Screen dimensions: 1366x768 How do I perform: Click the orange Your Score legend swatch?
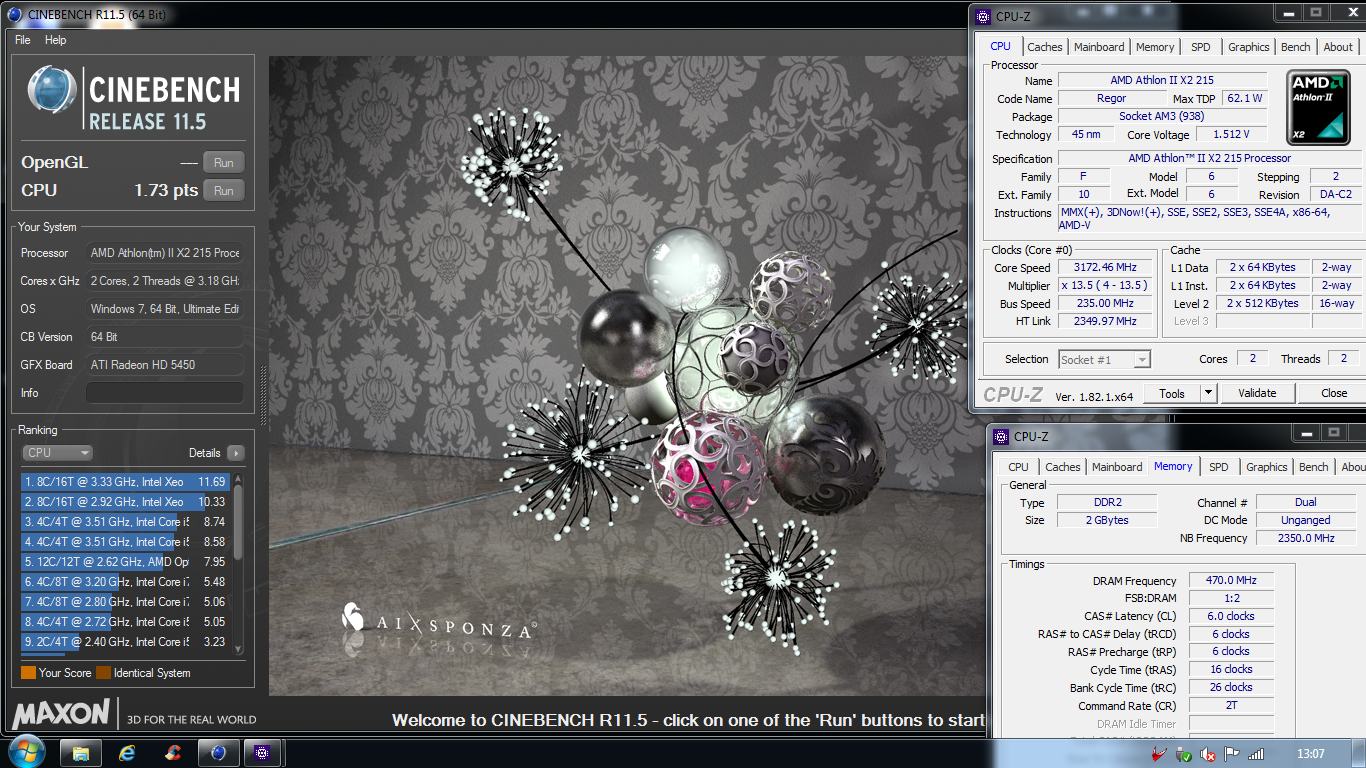coord(28,673)
